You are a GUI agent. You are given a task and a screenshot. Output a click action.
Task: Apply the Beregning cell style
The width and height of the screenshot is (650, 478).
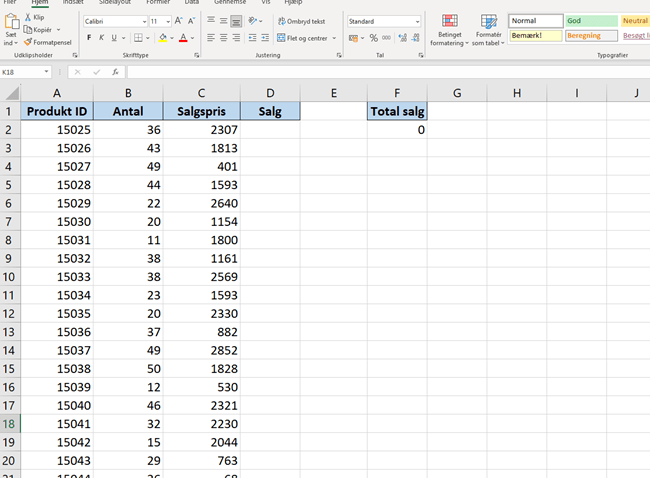590,35
